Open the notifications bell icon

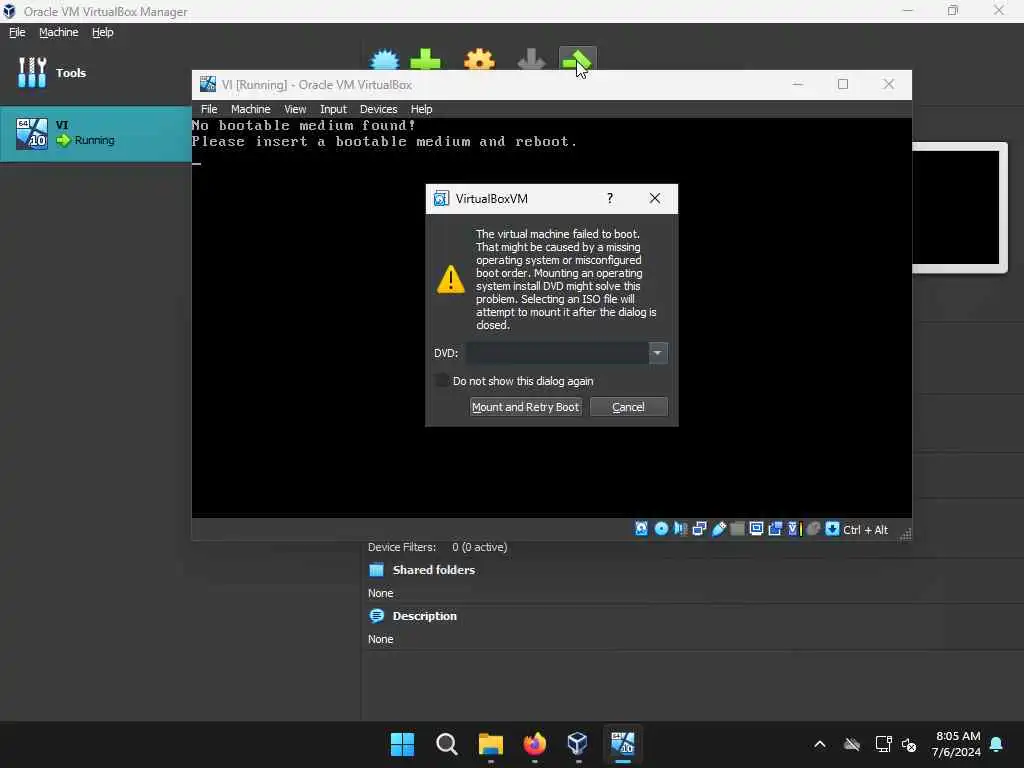pyautogui.click(x=997, y=744)
